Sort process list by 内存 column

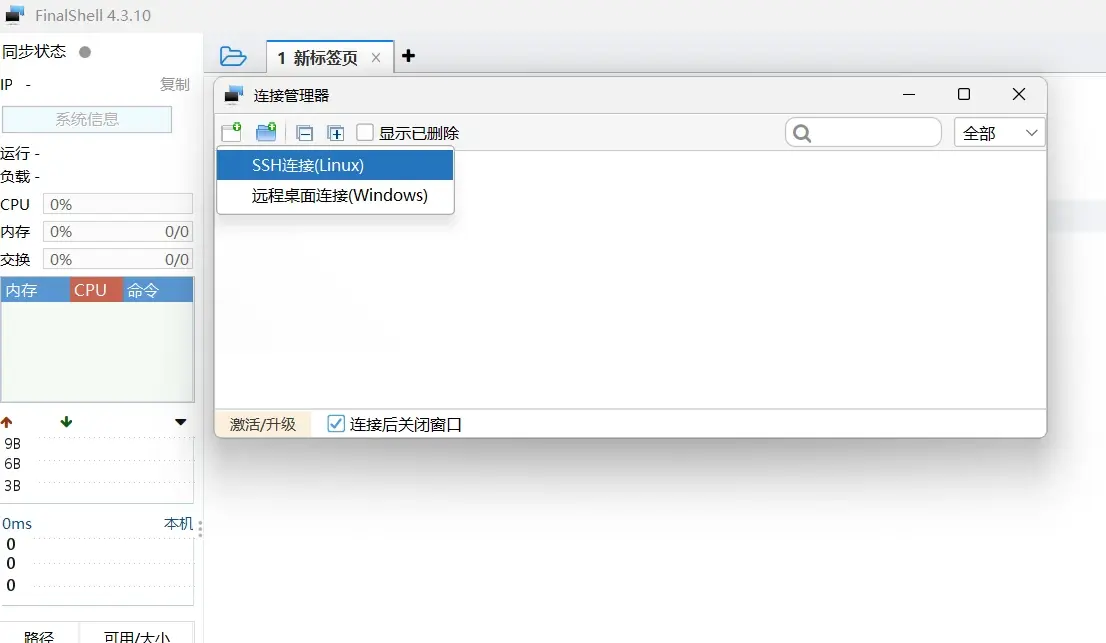35,290
